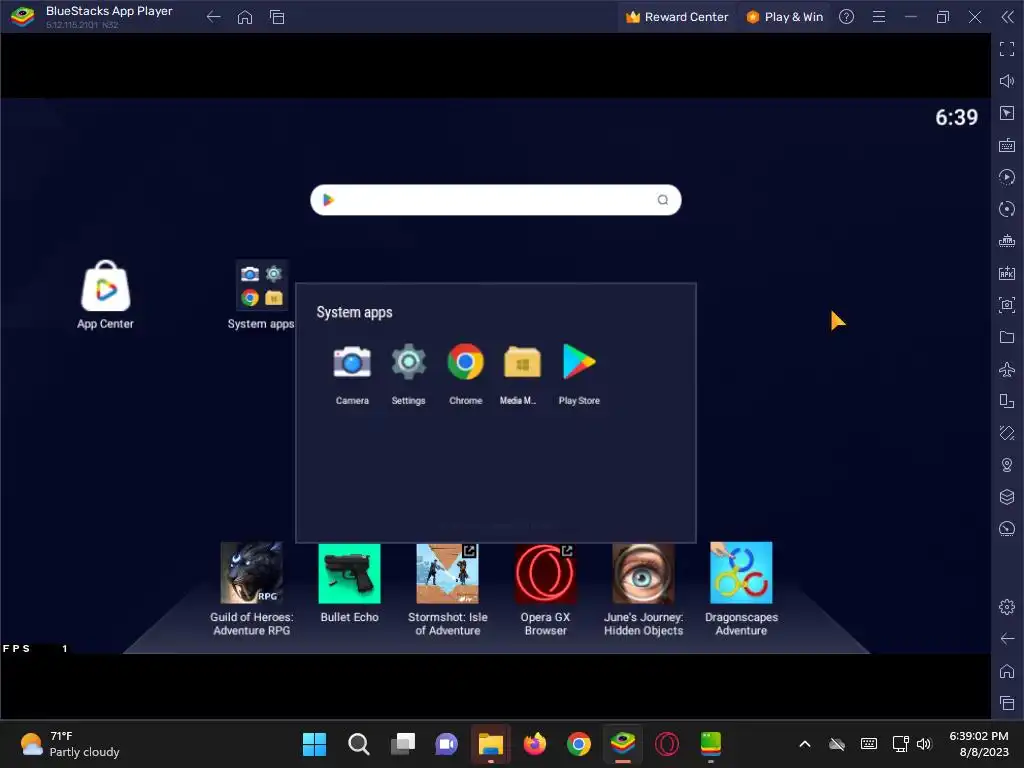
Task: Open Dragonscapes Adventure game
Action: [x=741, y=573]
